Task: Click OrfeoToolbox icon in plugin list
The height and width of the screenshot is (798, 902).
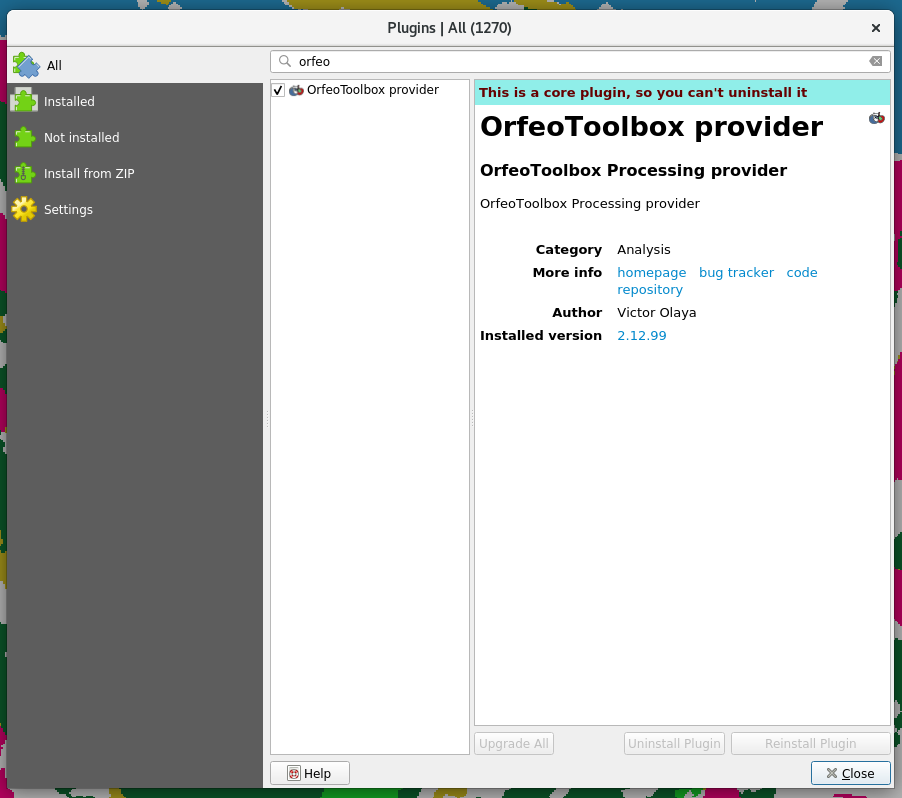Action: point(296,90)
